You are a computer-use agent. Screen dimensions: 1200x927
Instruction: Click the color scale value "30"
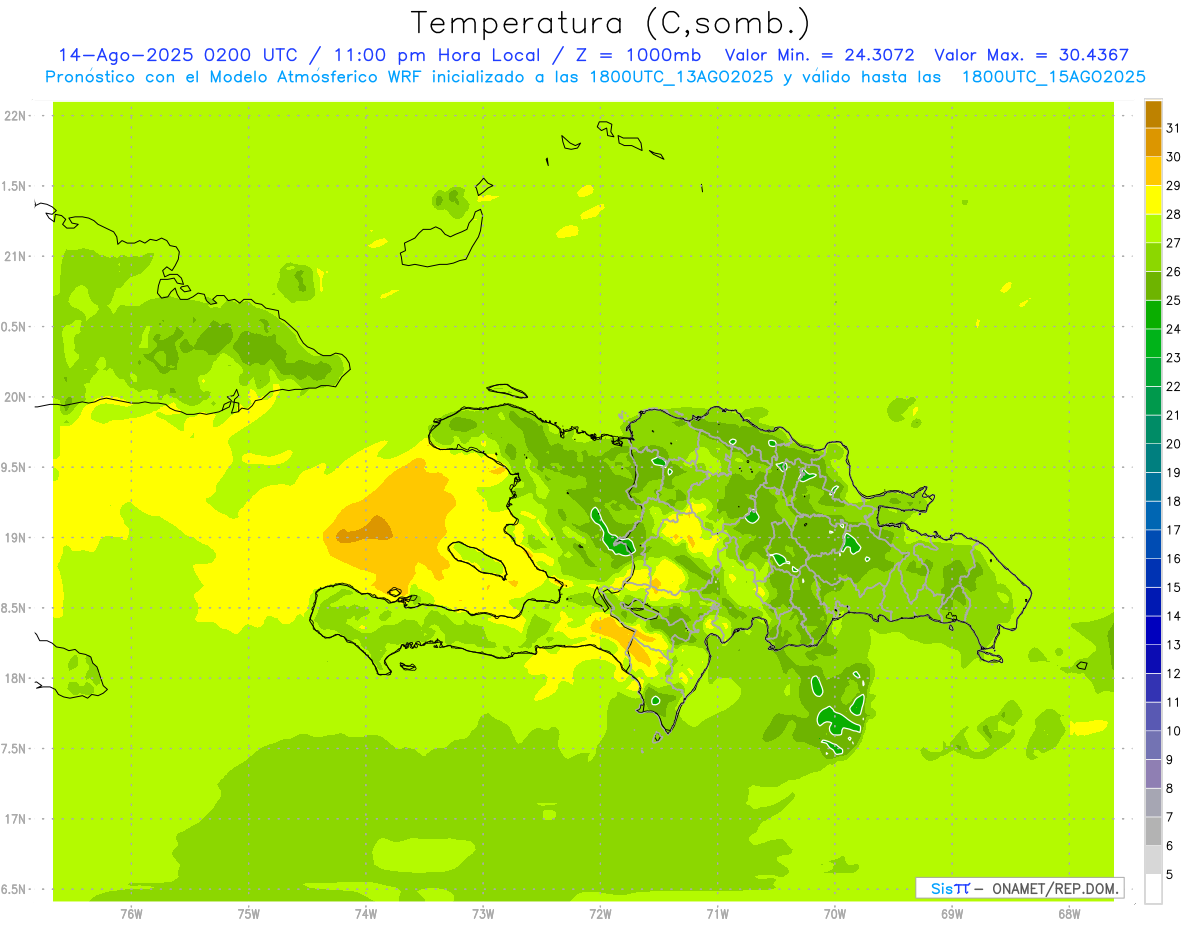click(1174, 157)
